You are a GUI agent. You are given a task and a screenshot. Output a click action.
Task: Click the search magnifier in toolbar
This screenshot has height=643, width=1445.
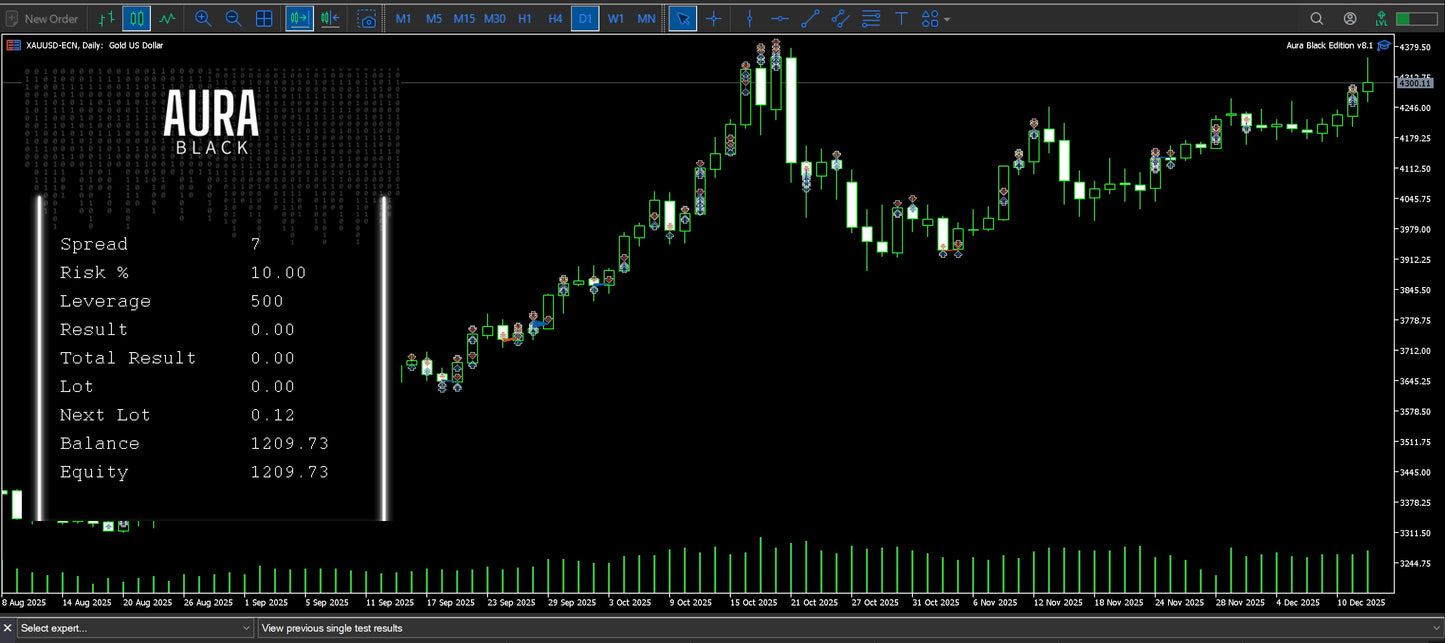(x=1317, y=18)
